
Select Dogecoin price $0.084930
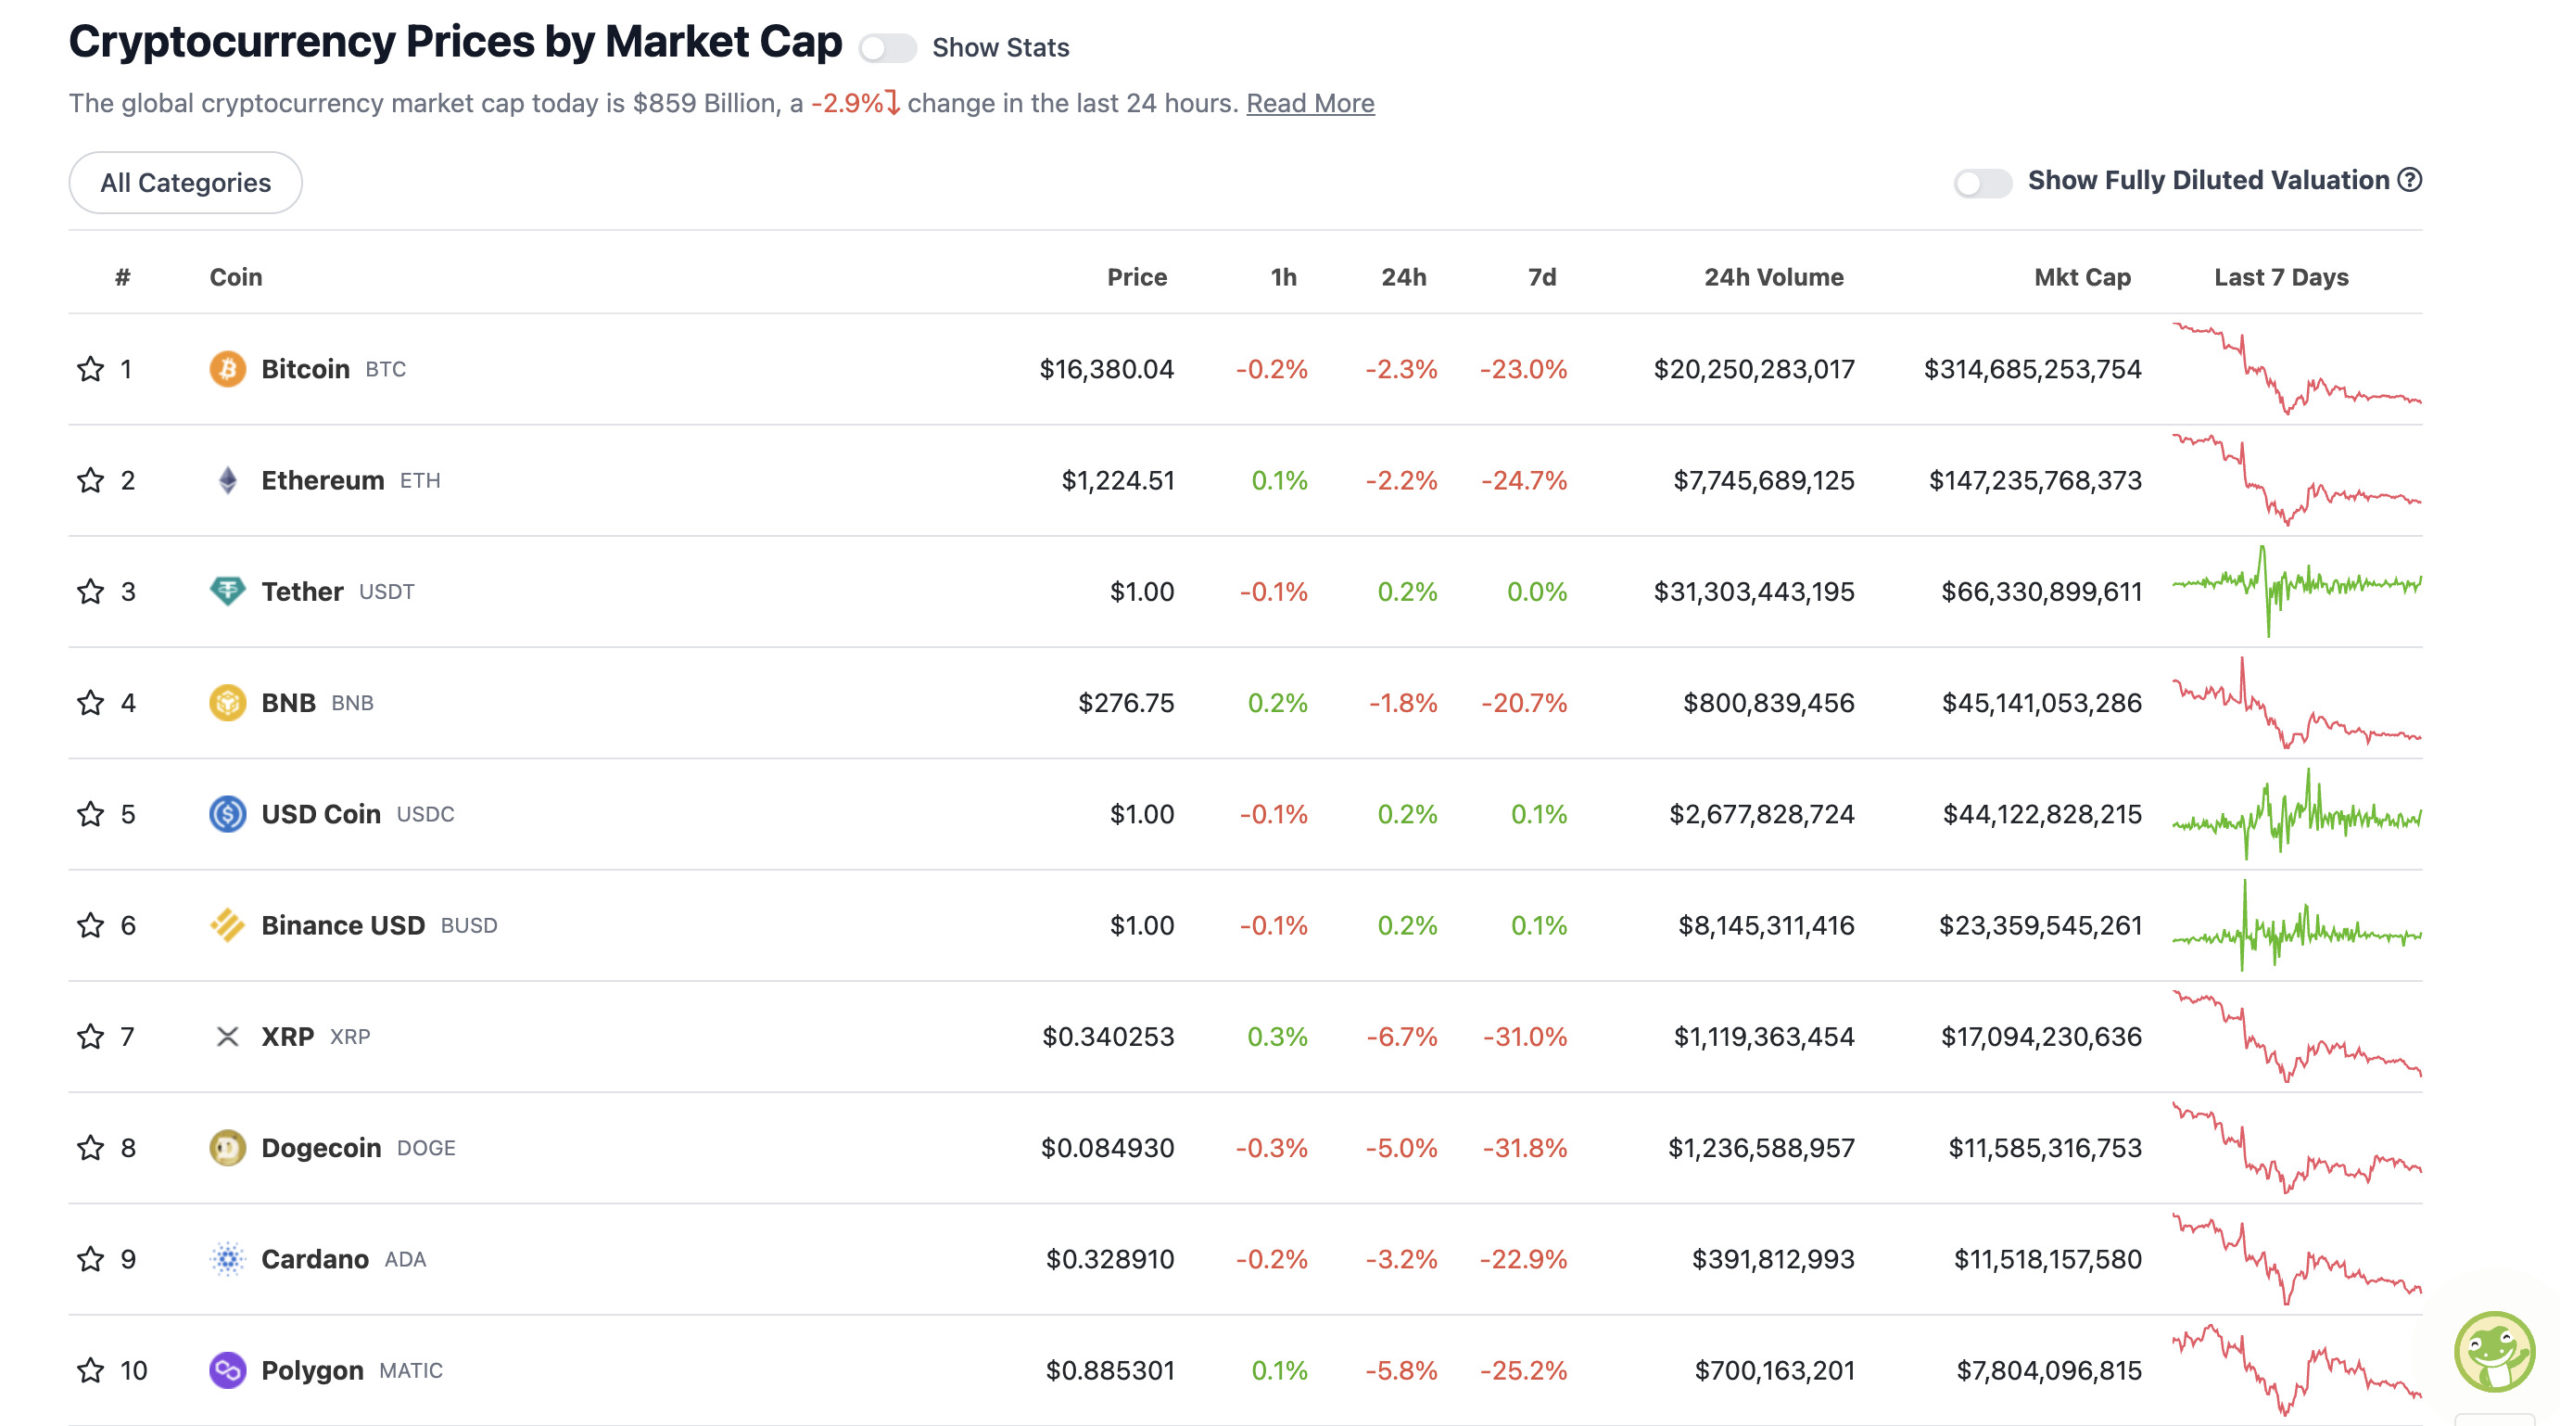1107,1148
